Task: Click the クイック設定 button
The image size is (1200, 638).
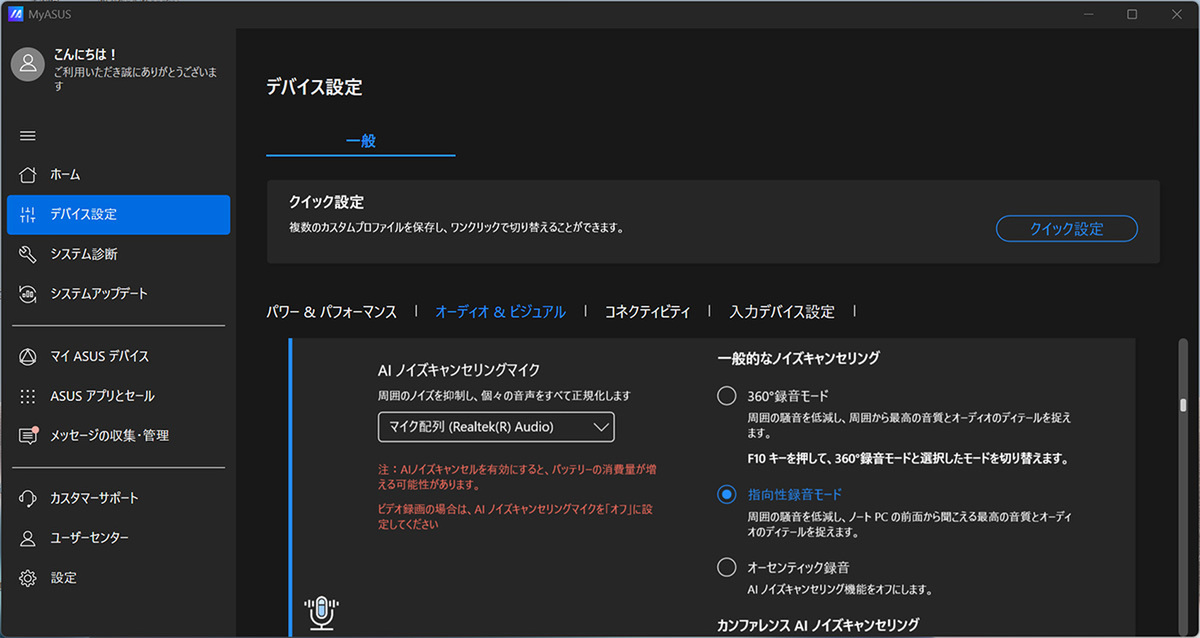Action: (x=1067, y=229)
